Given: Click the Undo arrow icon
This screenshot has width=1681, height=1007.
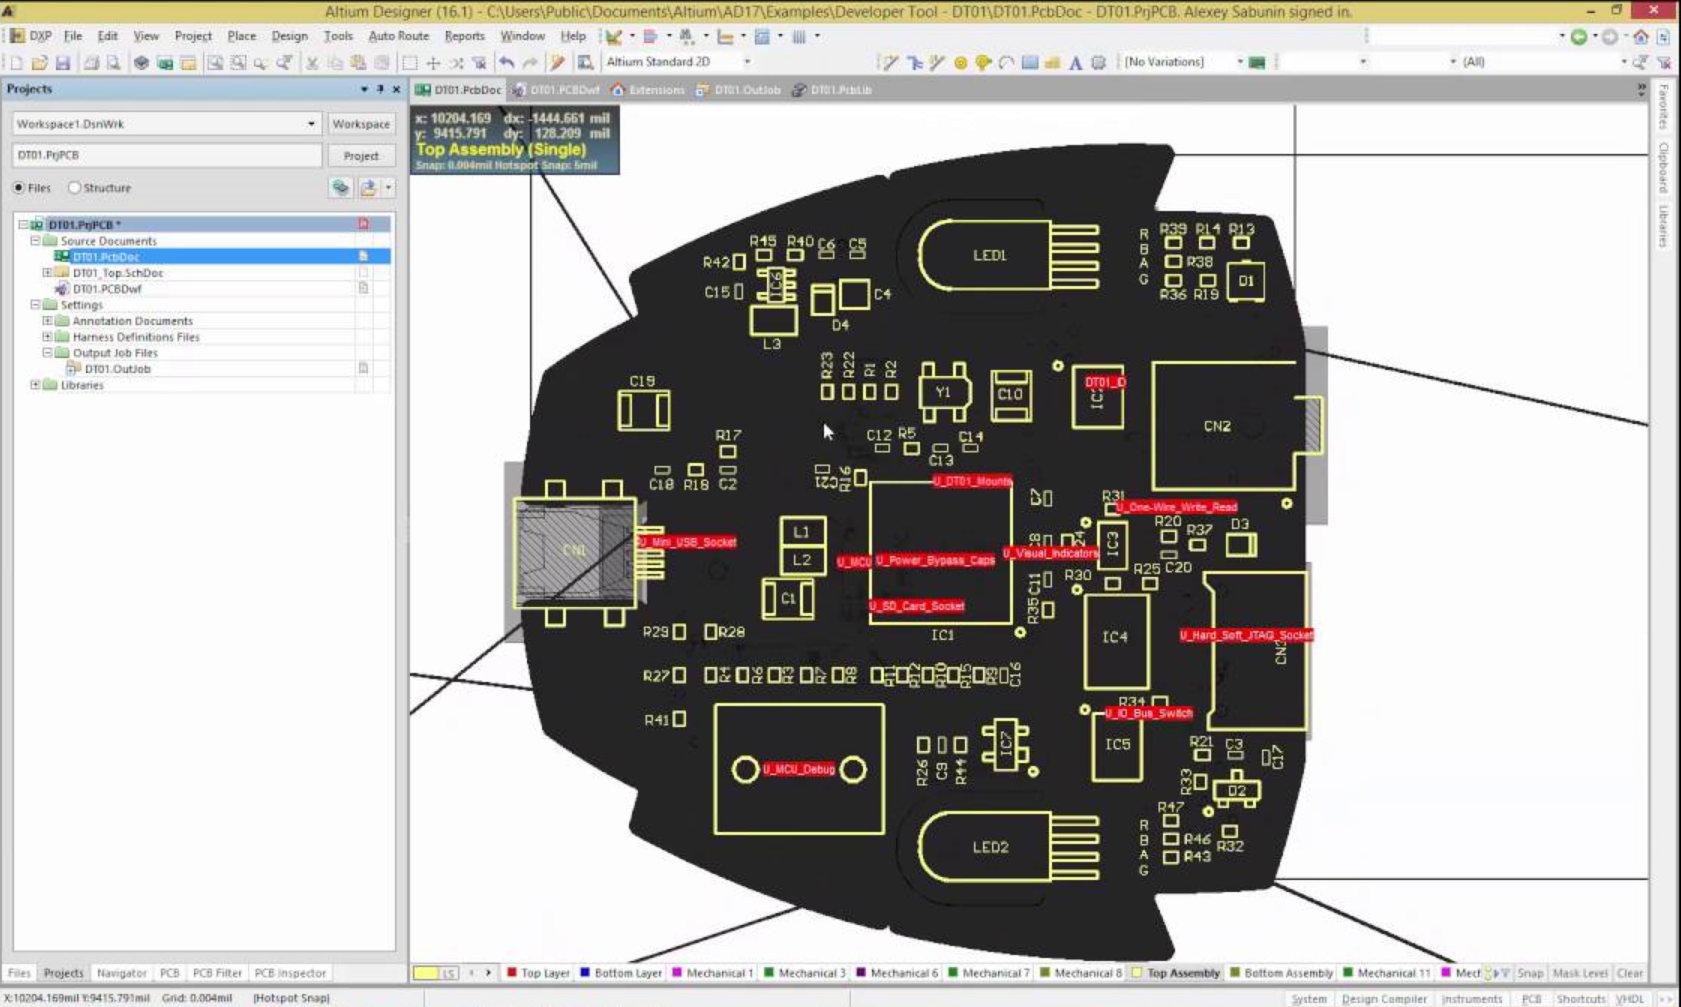Looking at the screenshot, I should (x=507, y=63).
